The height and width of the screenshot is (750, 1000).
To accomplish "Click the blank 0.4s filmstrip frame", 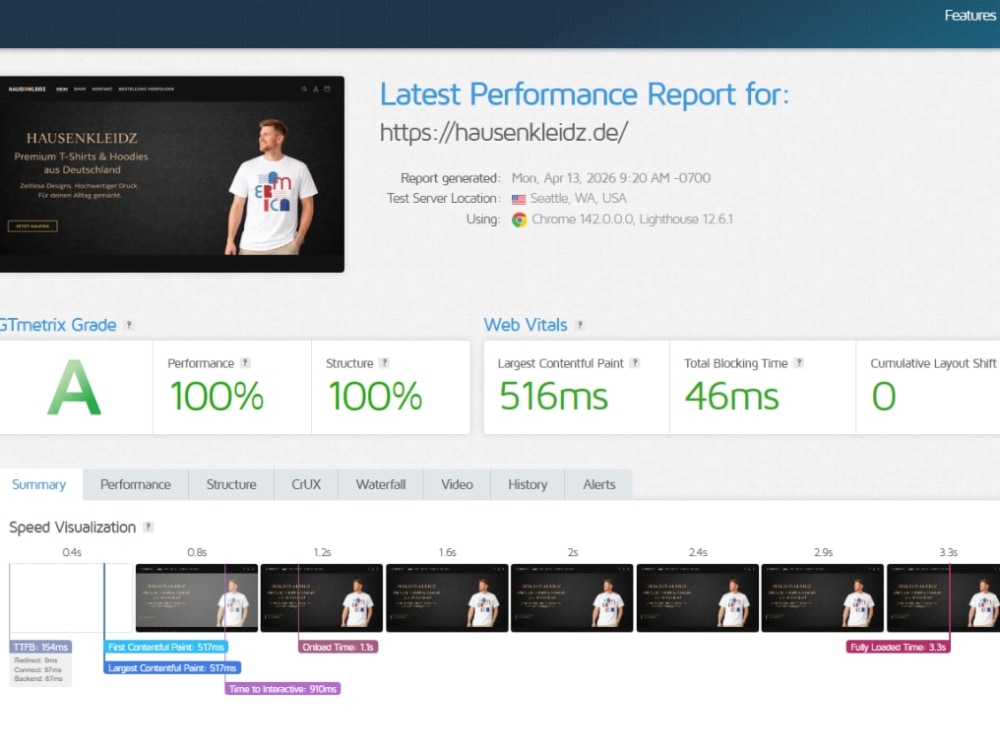I will coord(71,598).
